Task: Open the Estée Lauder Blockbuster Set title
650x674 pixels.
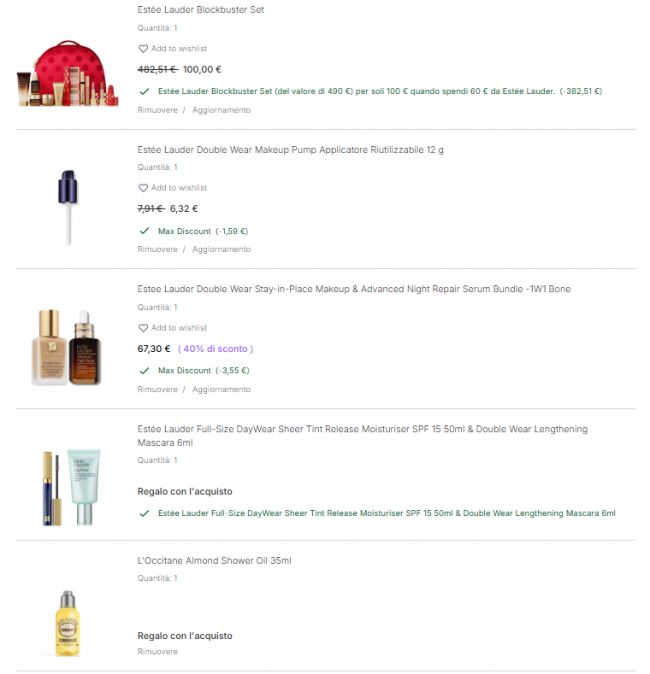Action: click(200, 9)
